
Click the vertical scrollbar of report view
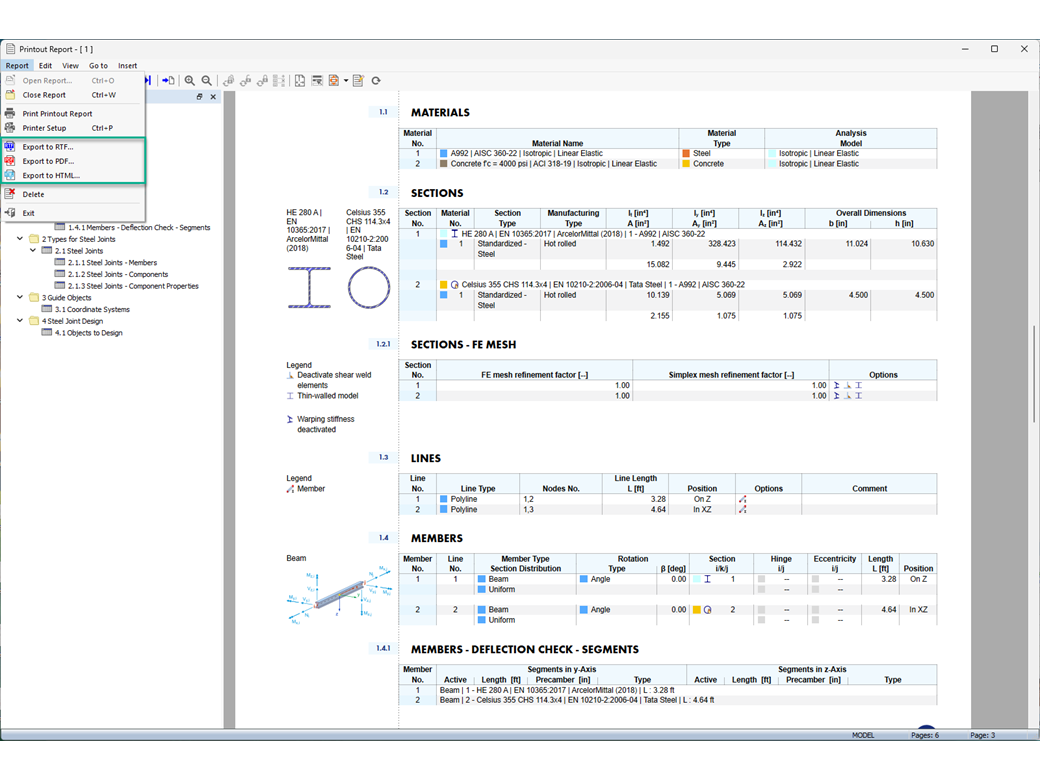[1033, 374]
